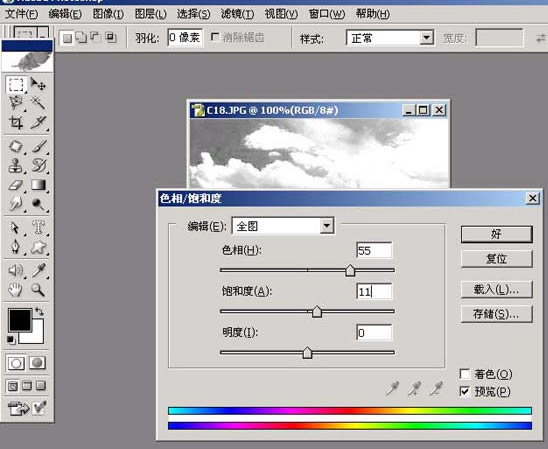
Task: Select the Crop tool
Action: 16,122
